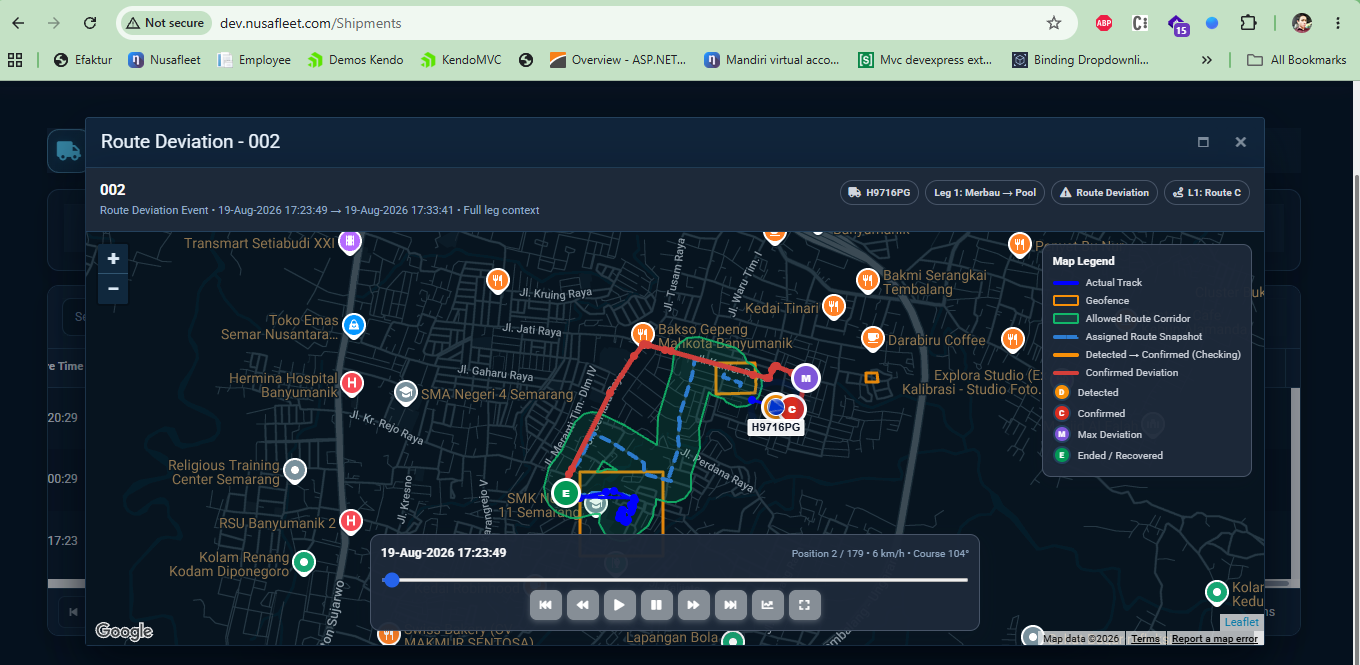This screenshot has height=665, width=1360.
Task: Jump playback to the first position
Action: pyautogui.click(x=546, y=604)
